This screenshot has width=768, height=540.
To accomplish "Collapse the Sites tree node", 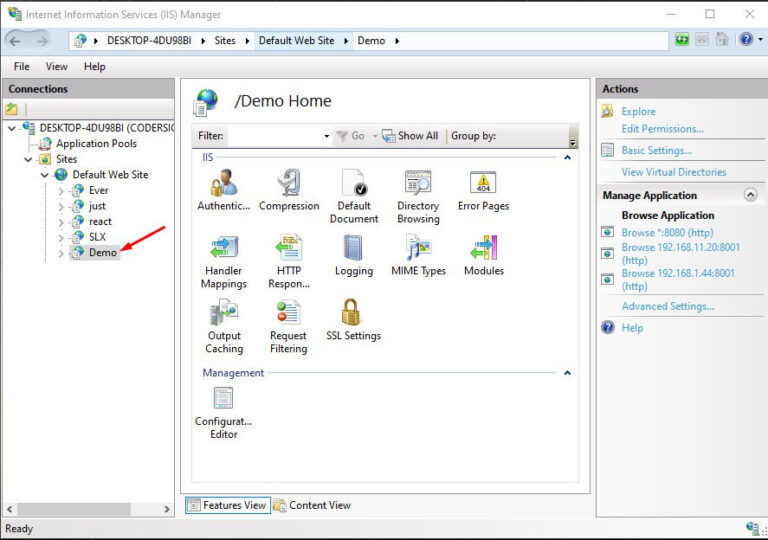I will tap(28, 159).
